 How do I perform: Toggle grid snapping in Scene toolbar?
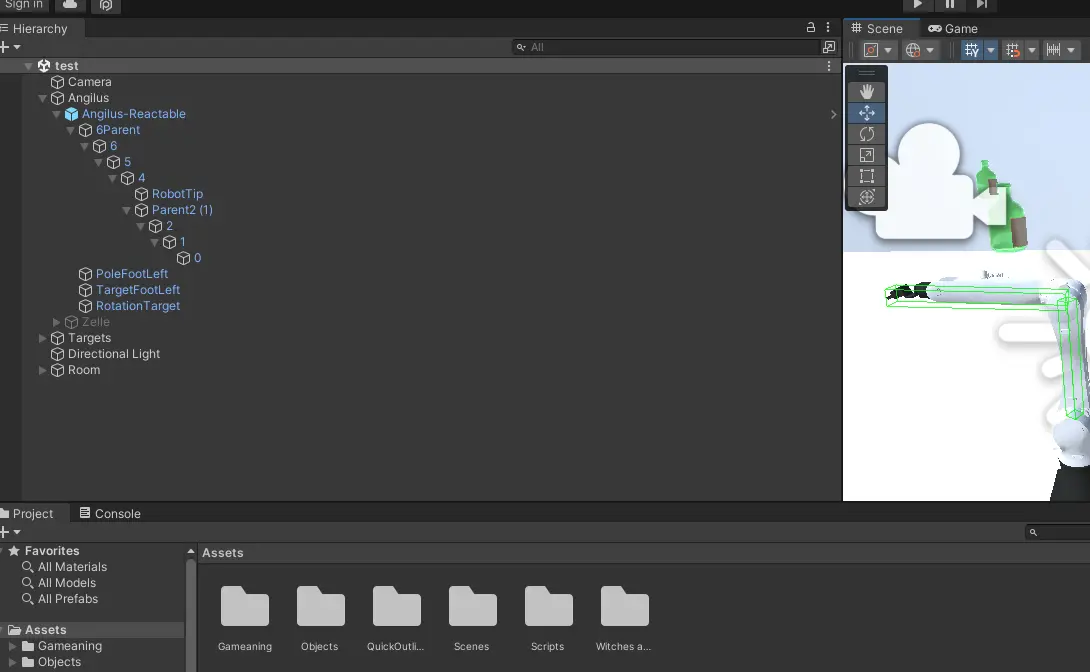[1012, 50]
